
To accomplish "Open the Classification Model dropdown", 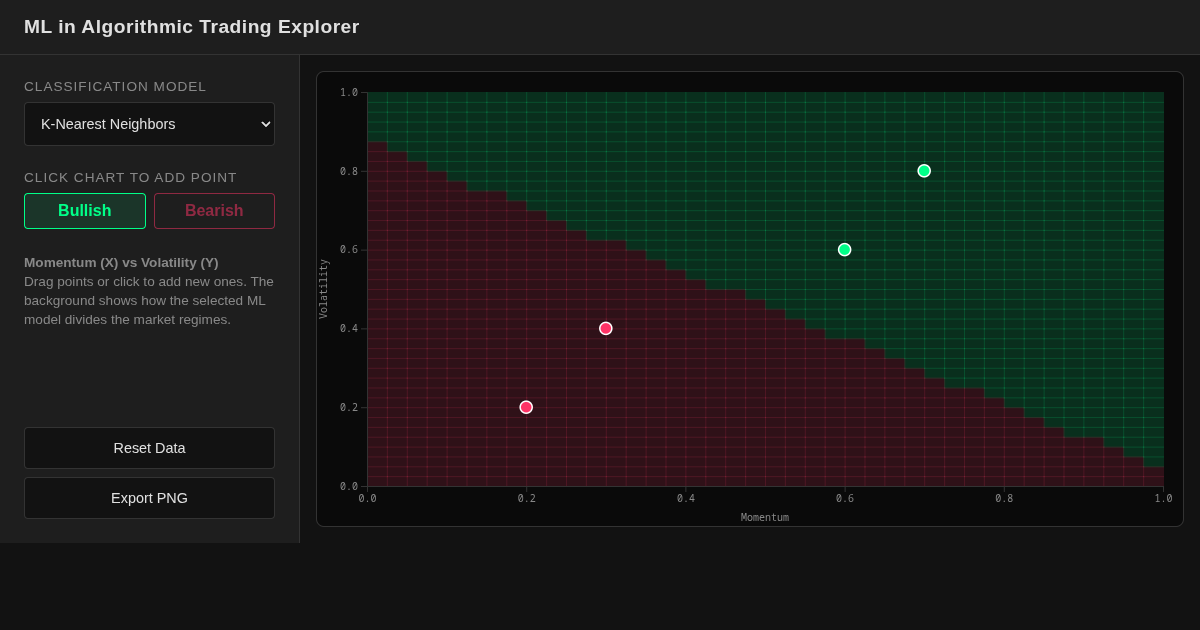I will 149,124.
